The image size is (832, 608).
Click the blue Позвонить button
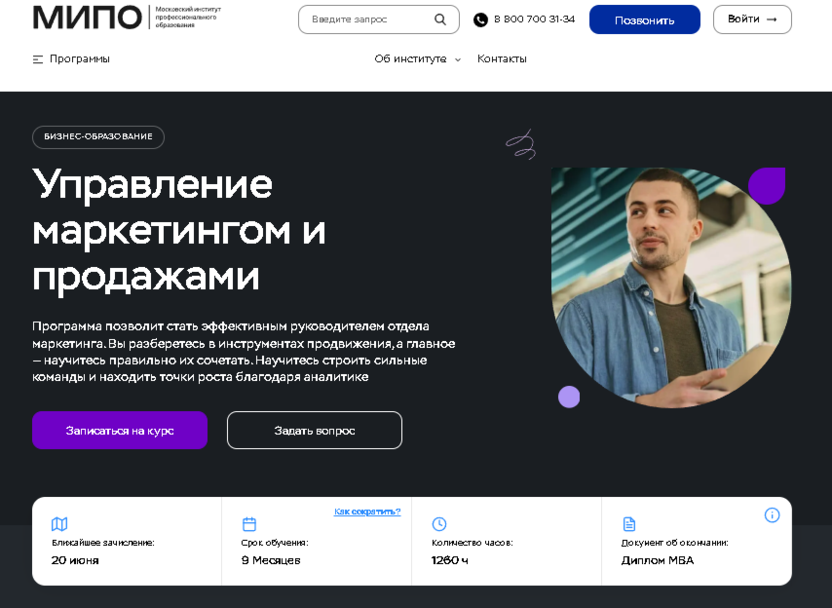(645, 20)
